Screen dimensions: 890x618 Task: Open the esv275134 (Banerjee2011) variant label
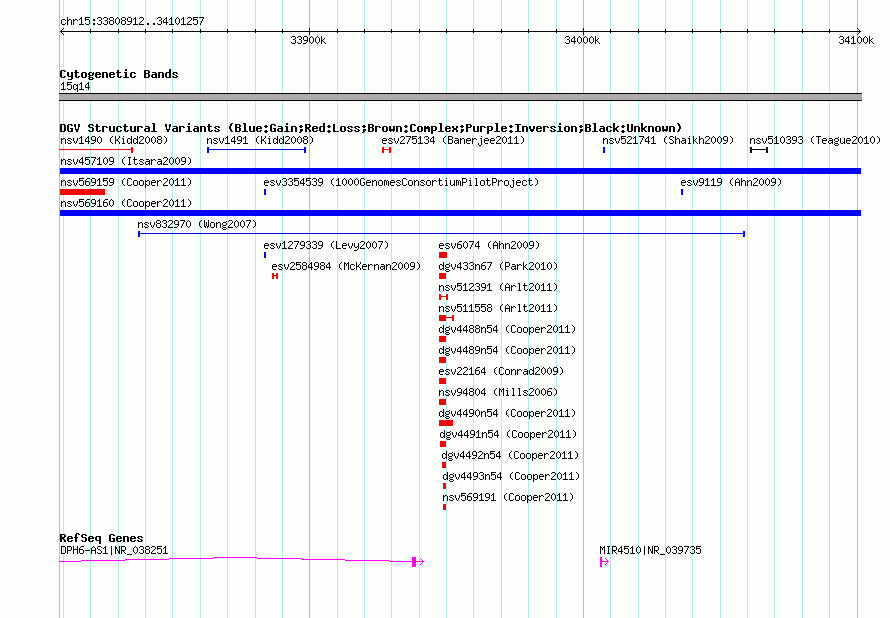click(453, 140)
